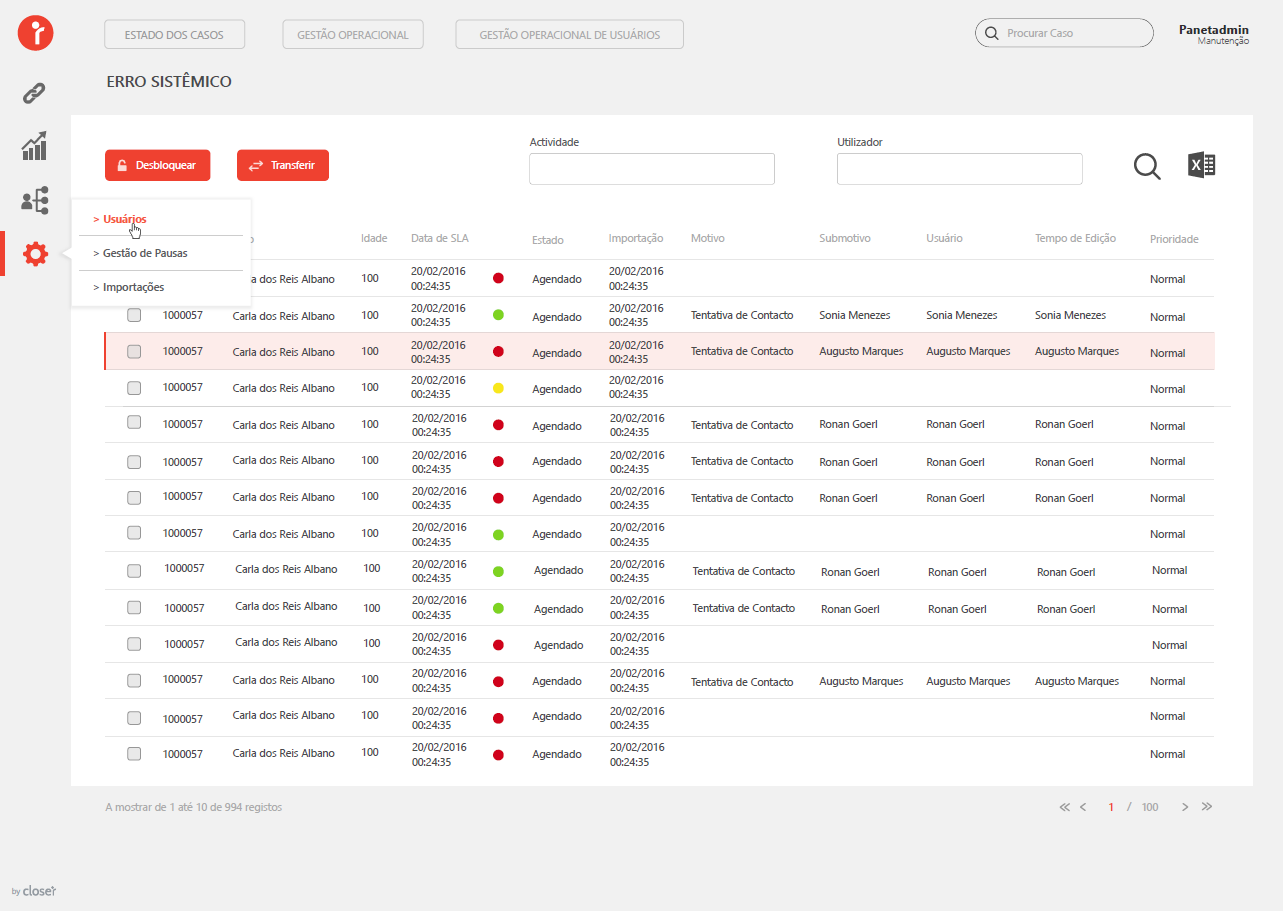1283x911 pixels.
Task: Sort by the Motivo column header
Action: tap(708, 238)
